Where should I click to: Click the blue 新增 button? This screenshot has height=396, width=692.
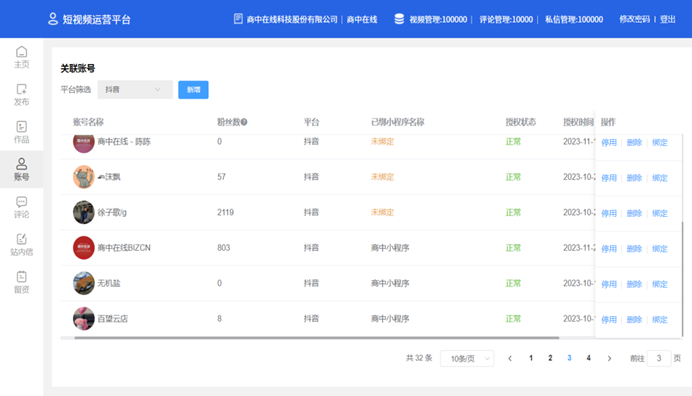click(x=193, y=90)
